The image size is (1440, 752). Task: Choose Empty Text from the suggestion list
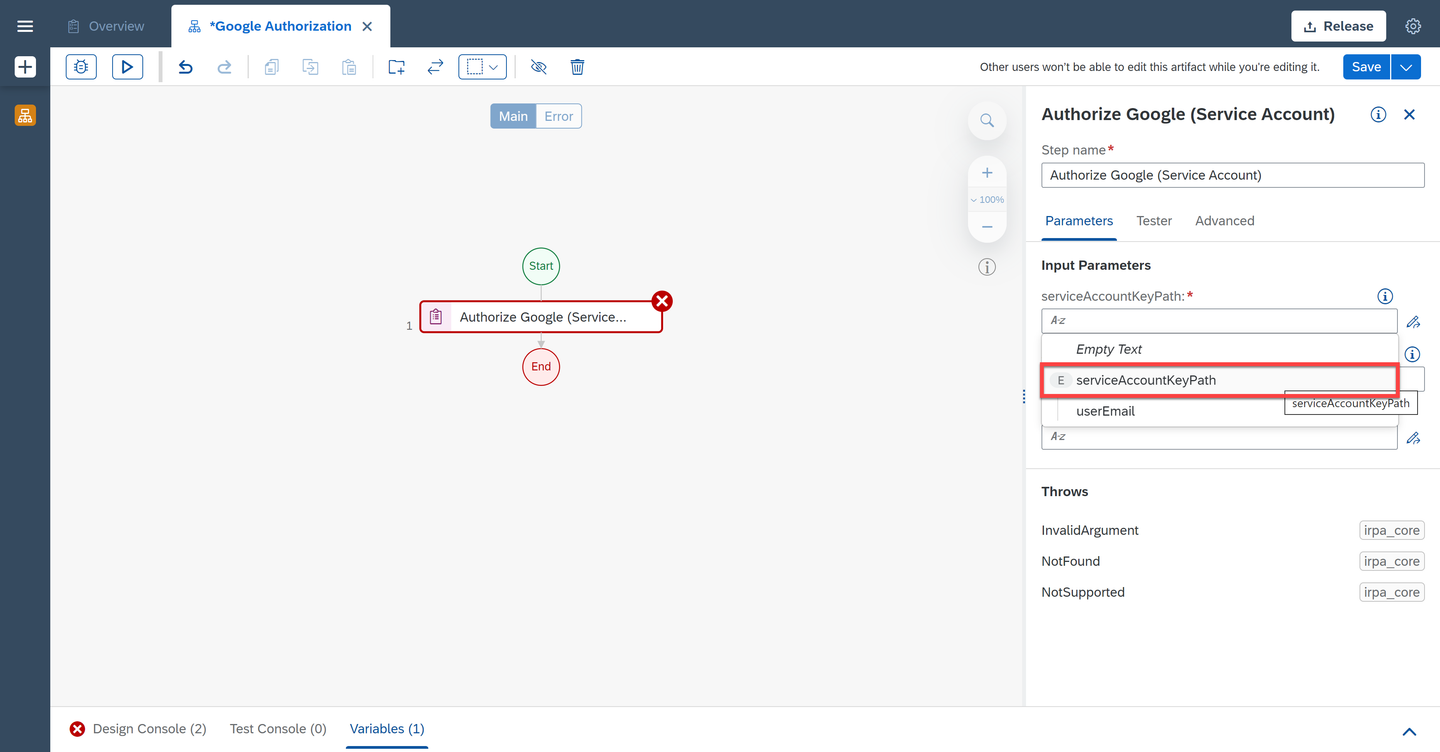pos(1220,349)
